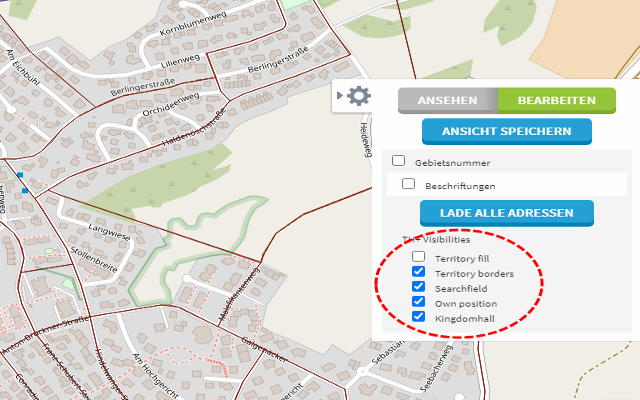The width and height of the screenshot is (640, 400).
Task: Collapse panel with the small arrow
Action: [341, 96]
